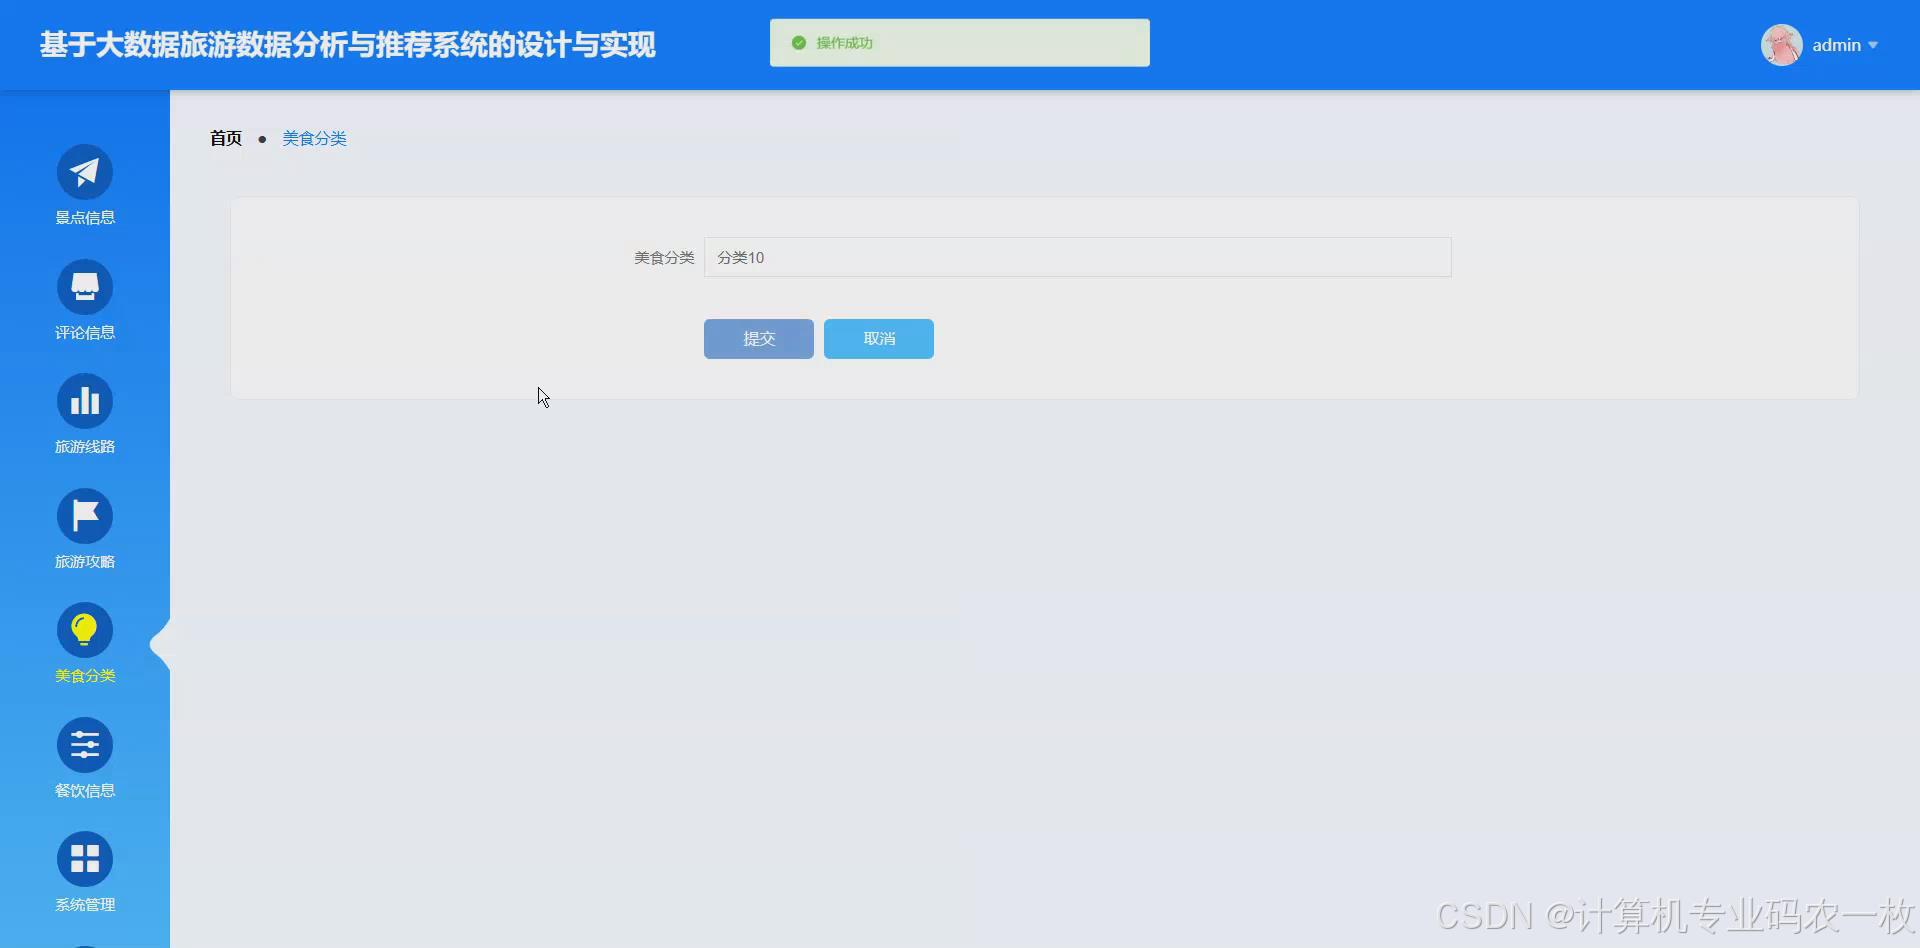Expand the admin account dropdown arrow
This screenshot has width=1920, height=948.
pos(1875,45)
